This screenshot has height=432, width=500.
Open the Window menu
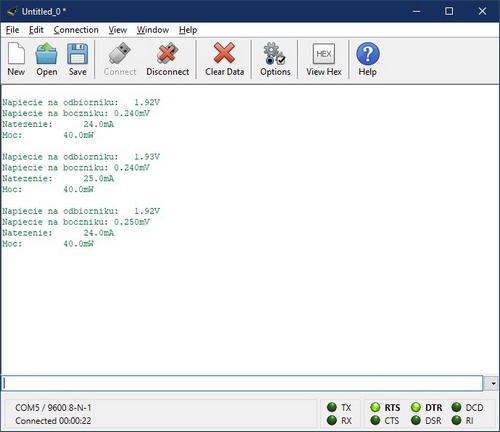tap(153, 30)
